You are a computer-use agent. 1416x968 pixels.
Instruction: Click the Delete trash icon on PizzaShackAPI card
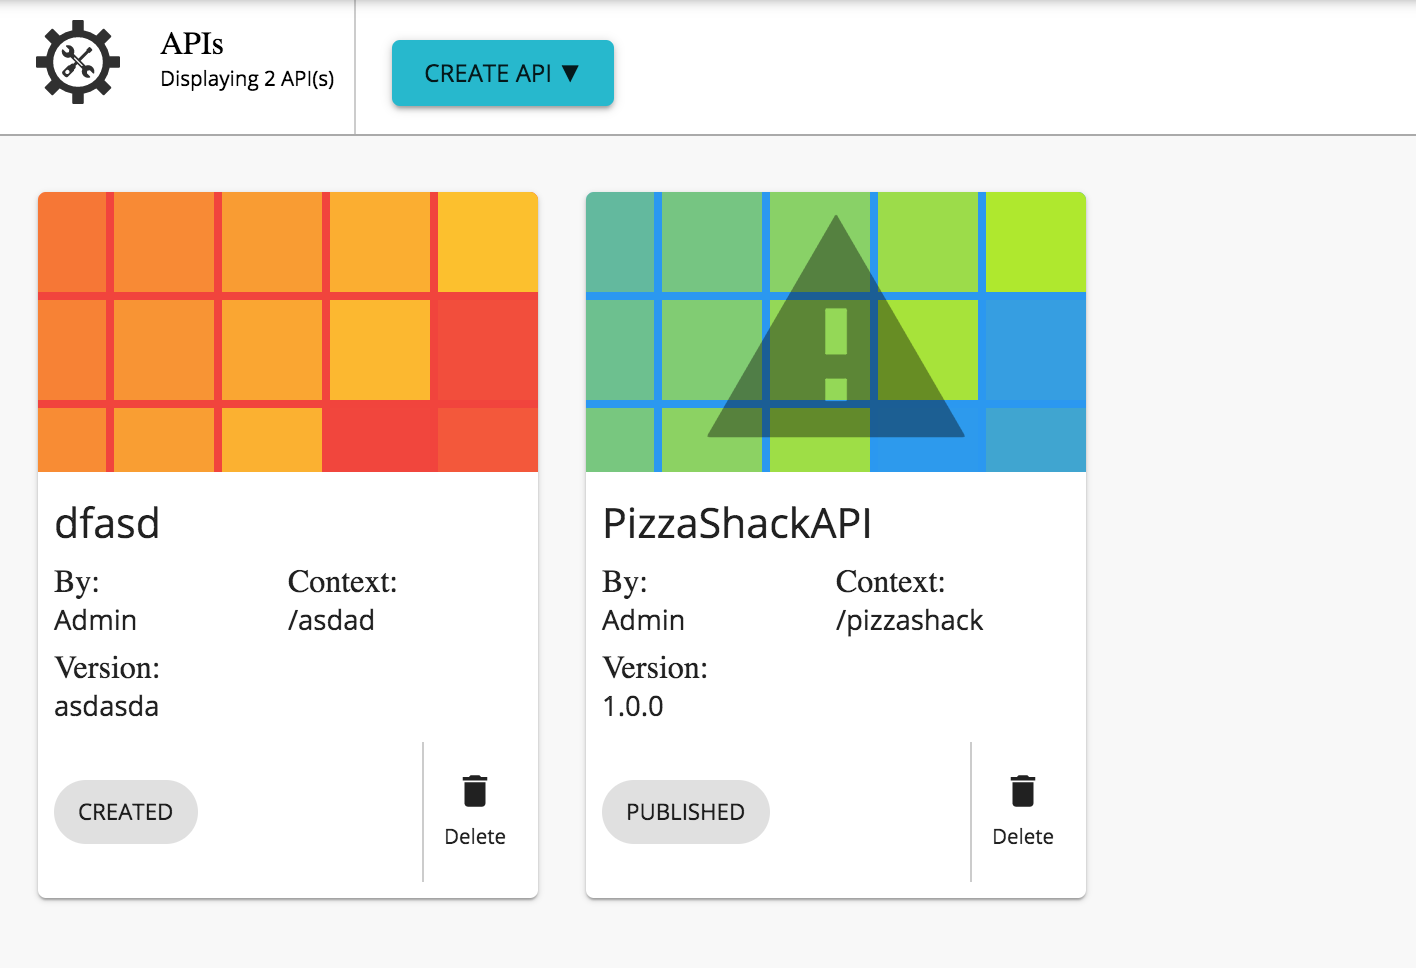(1023, 790)
